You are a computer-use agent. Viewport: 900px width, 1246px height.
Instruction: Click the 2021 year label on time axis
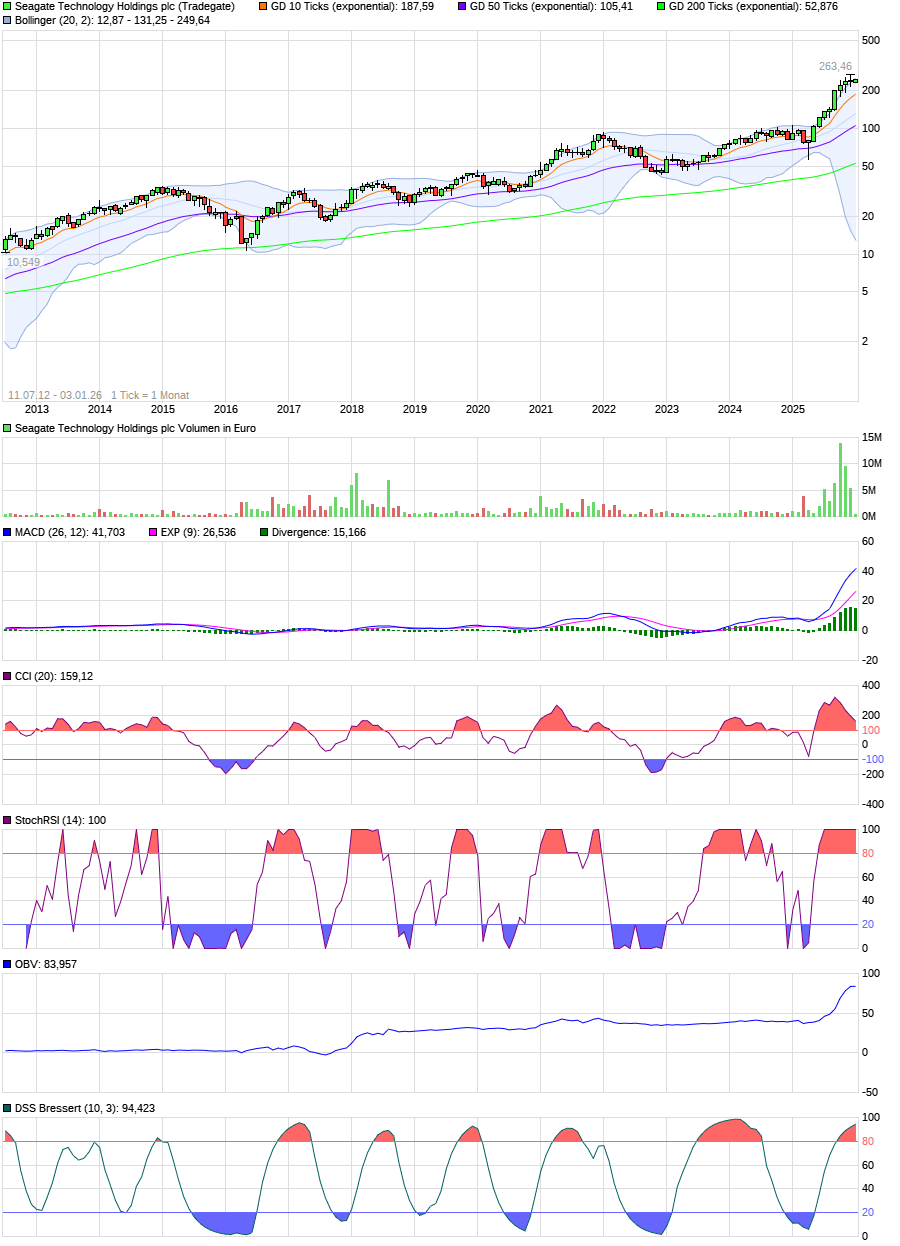[540, 409]
